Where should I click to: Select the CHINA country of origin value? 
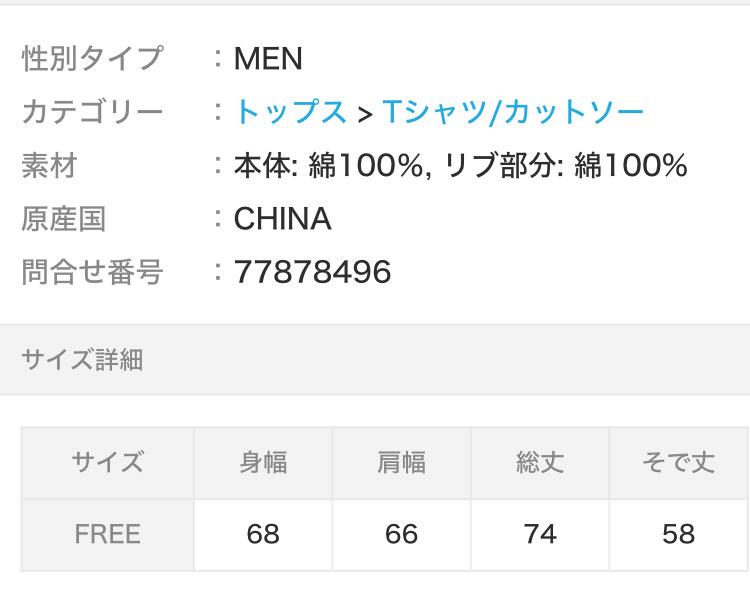(x=282, y=219)
